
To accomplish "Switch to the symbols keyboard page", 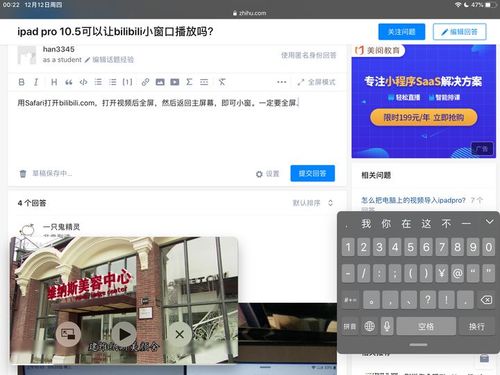I will (x=350, y=300).
